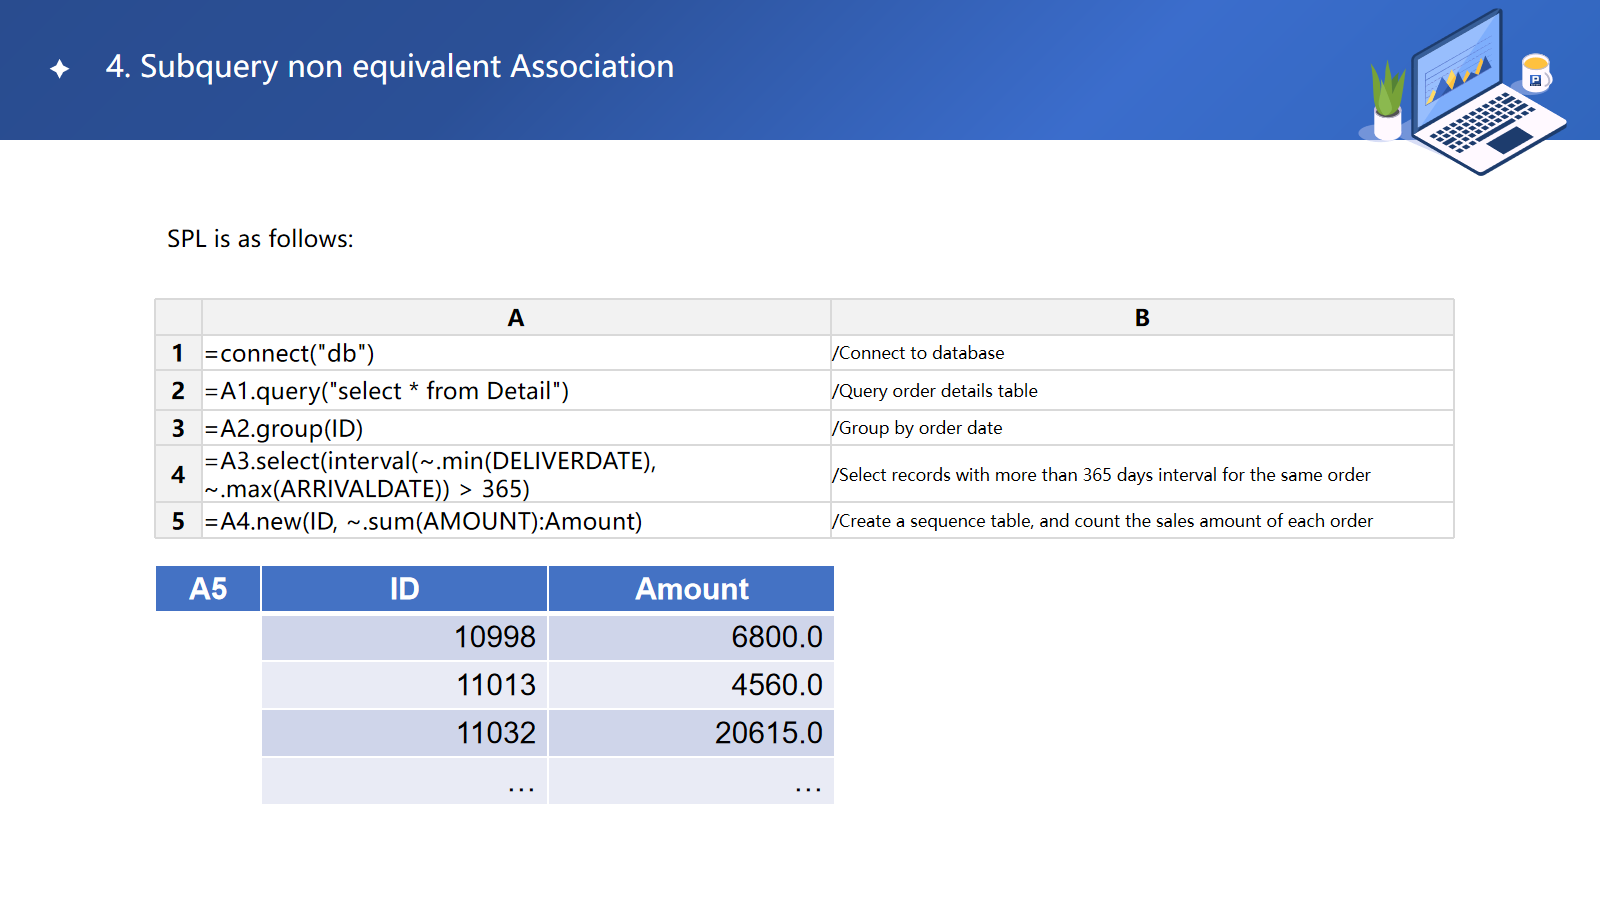Click the =A4.new(ID, ~.sum(AMOUNT):Amount) cell
Screen dimensions: 1600x900
(515, 521)
